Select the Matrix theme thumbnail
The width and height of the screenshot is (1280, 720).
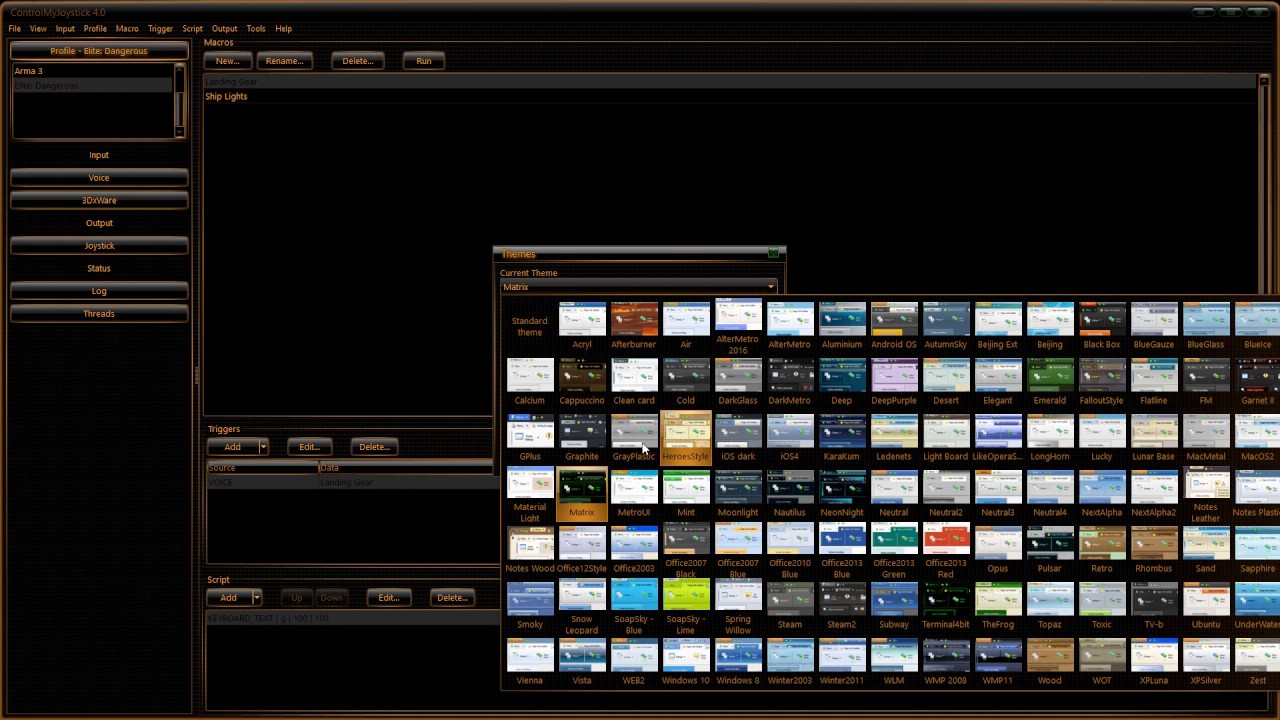click(x=582, y=494)
